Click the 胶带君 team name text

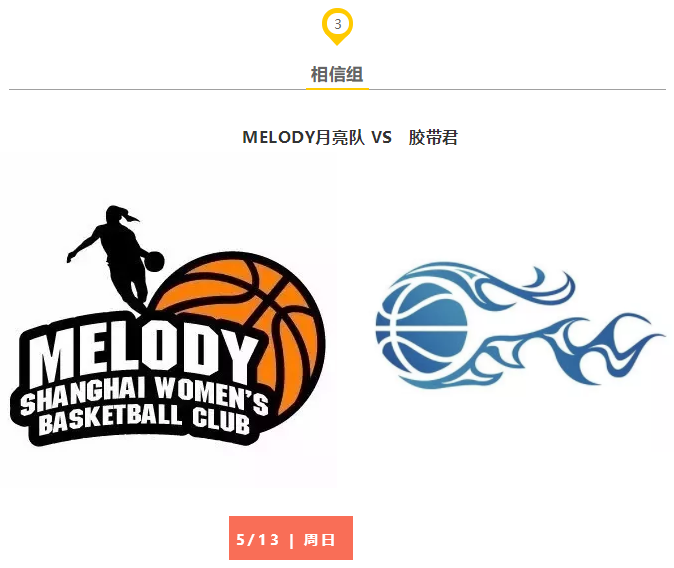point(433,138)
